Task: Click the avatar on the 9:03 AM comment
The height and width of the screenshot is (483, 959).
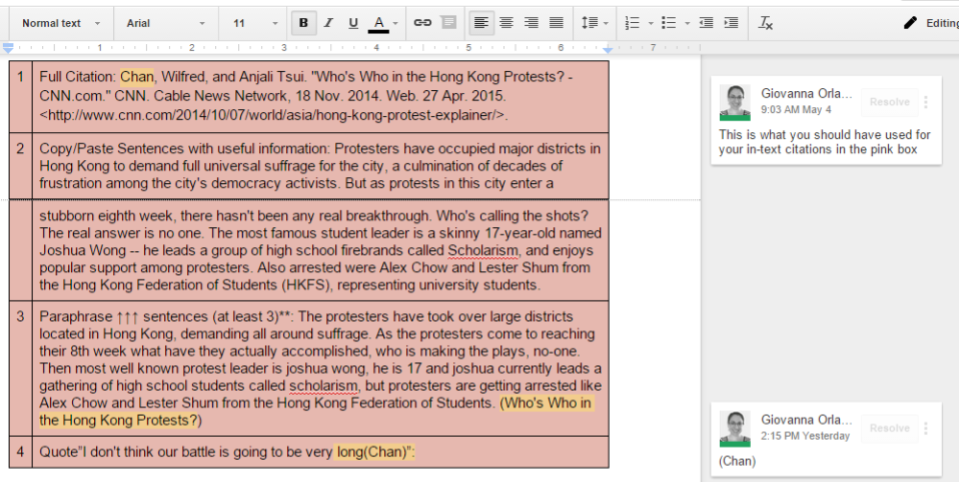Action: 735,102
